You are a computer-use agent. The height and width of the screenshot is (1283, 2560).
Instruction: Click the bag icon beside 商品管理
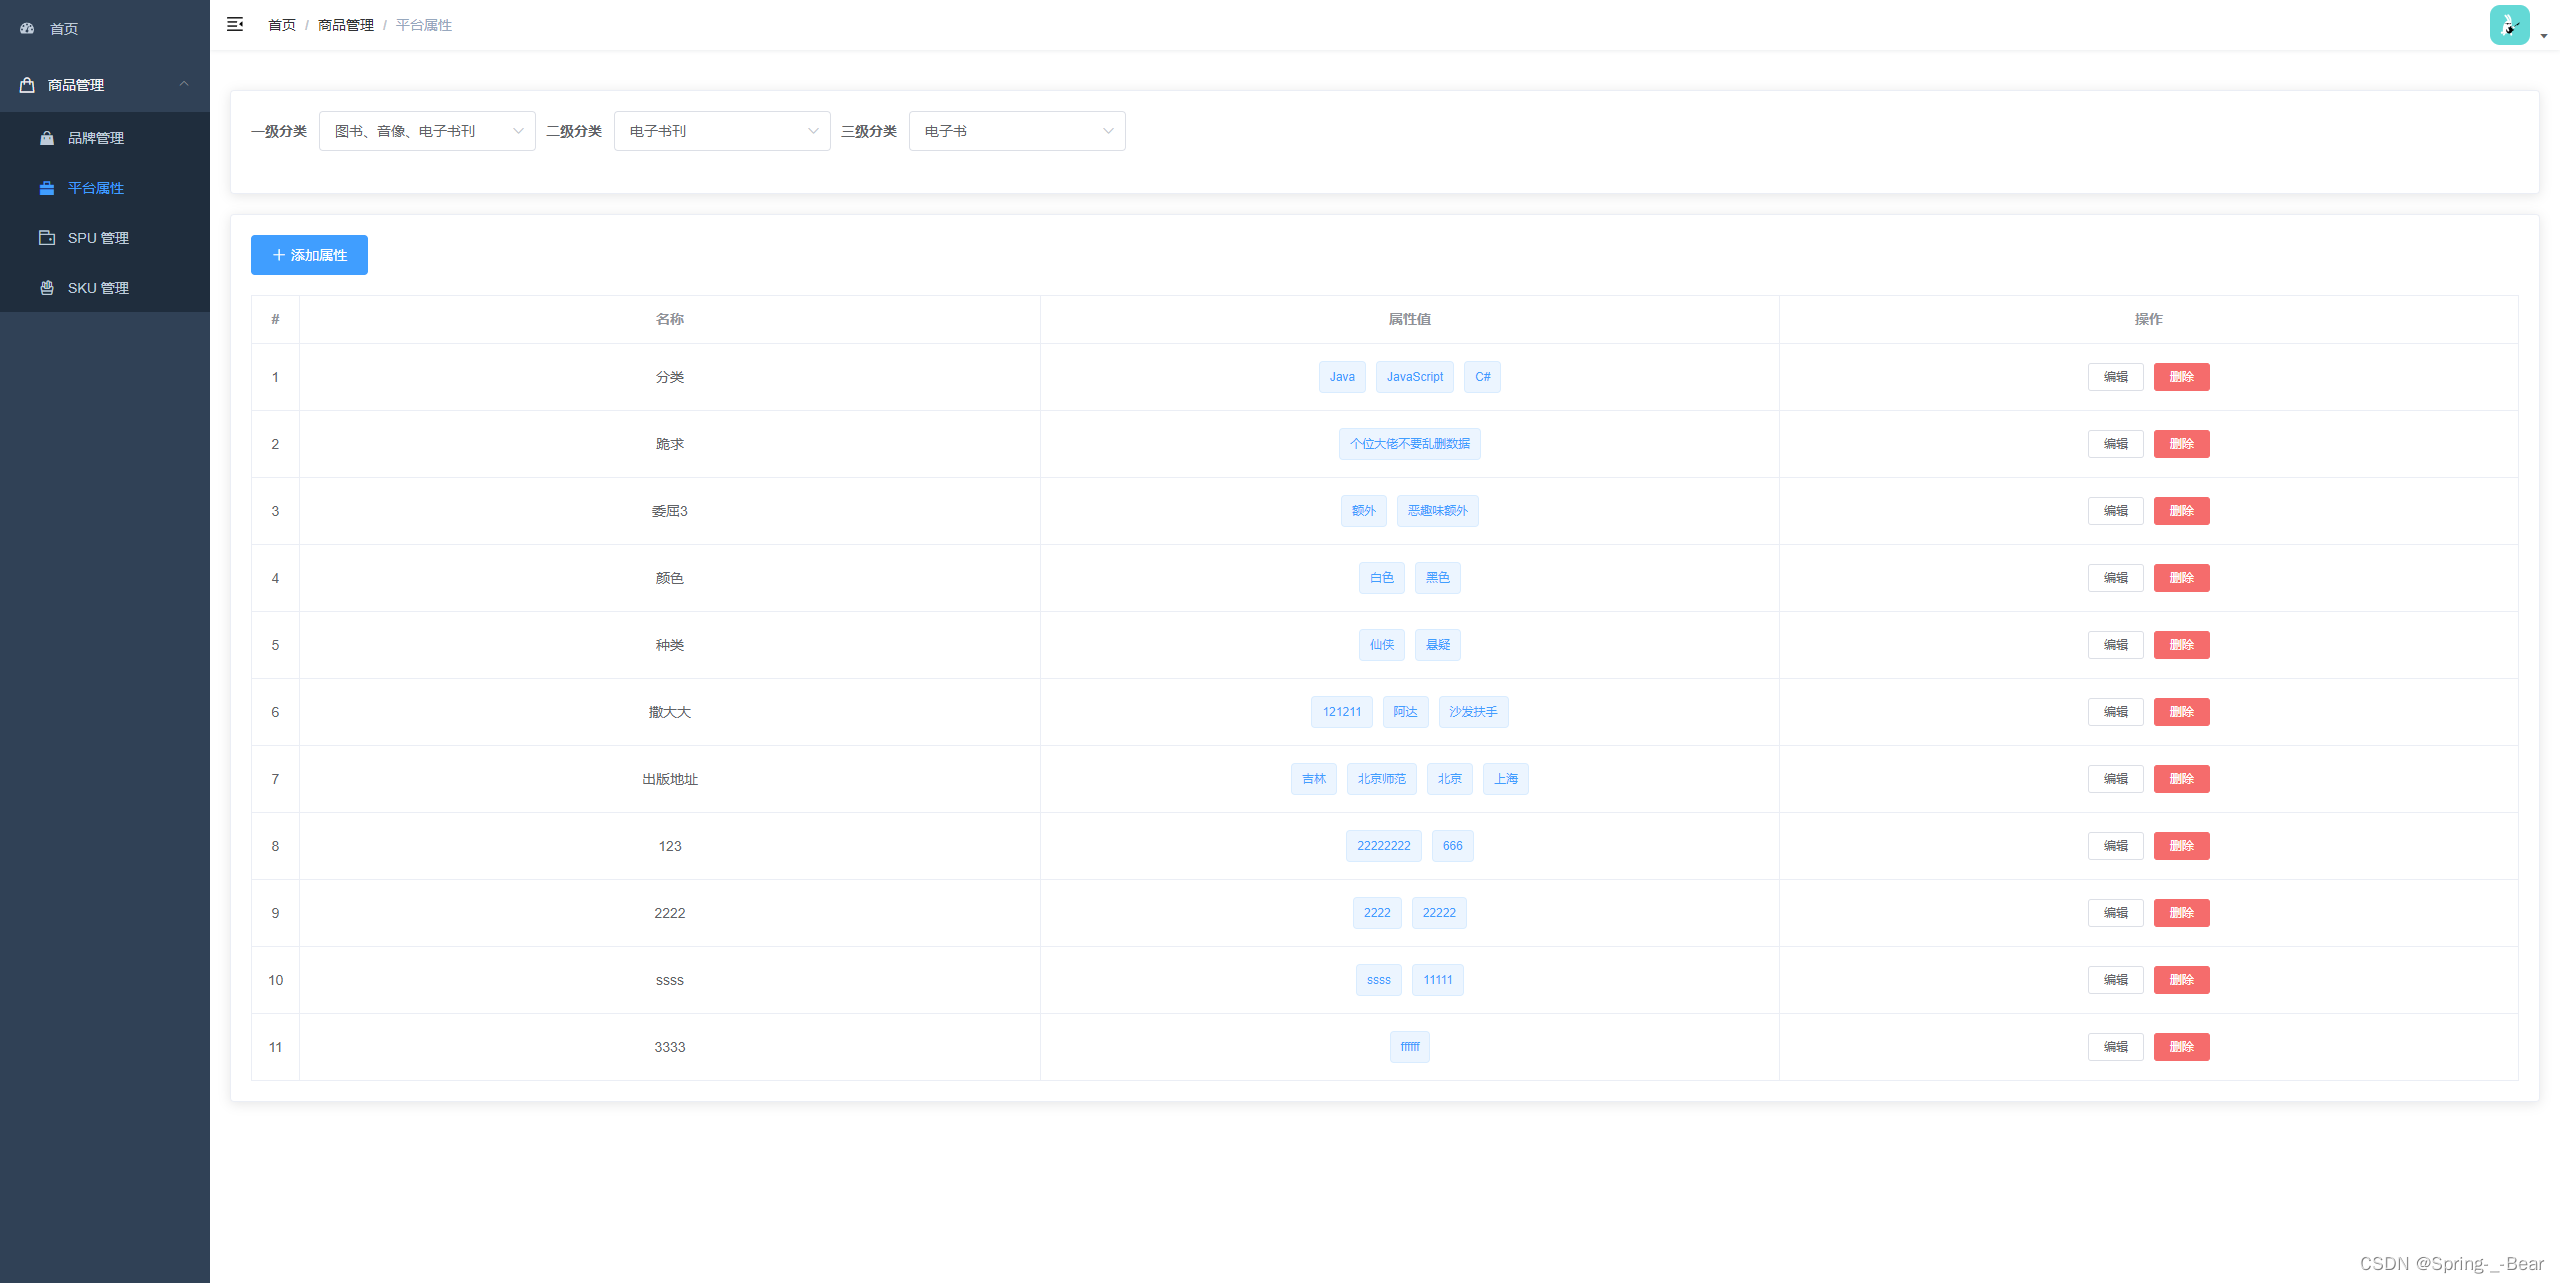click(x=27, y=85)
